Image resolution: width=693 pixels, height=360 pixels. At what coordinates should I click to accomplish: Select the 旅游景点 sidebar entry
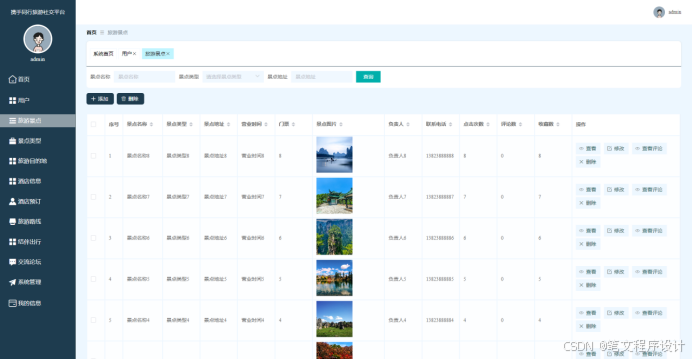[38, 121]
